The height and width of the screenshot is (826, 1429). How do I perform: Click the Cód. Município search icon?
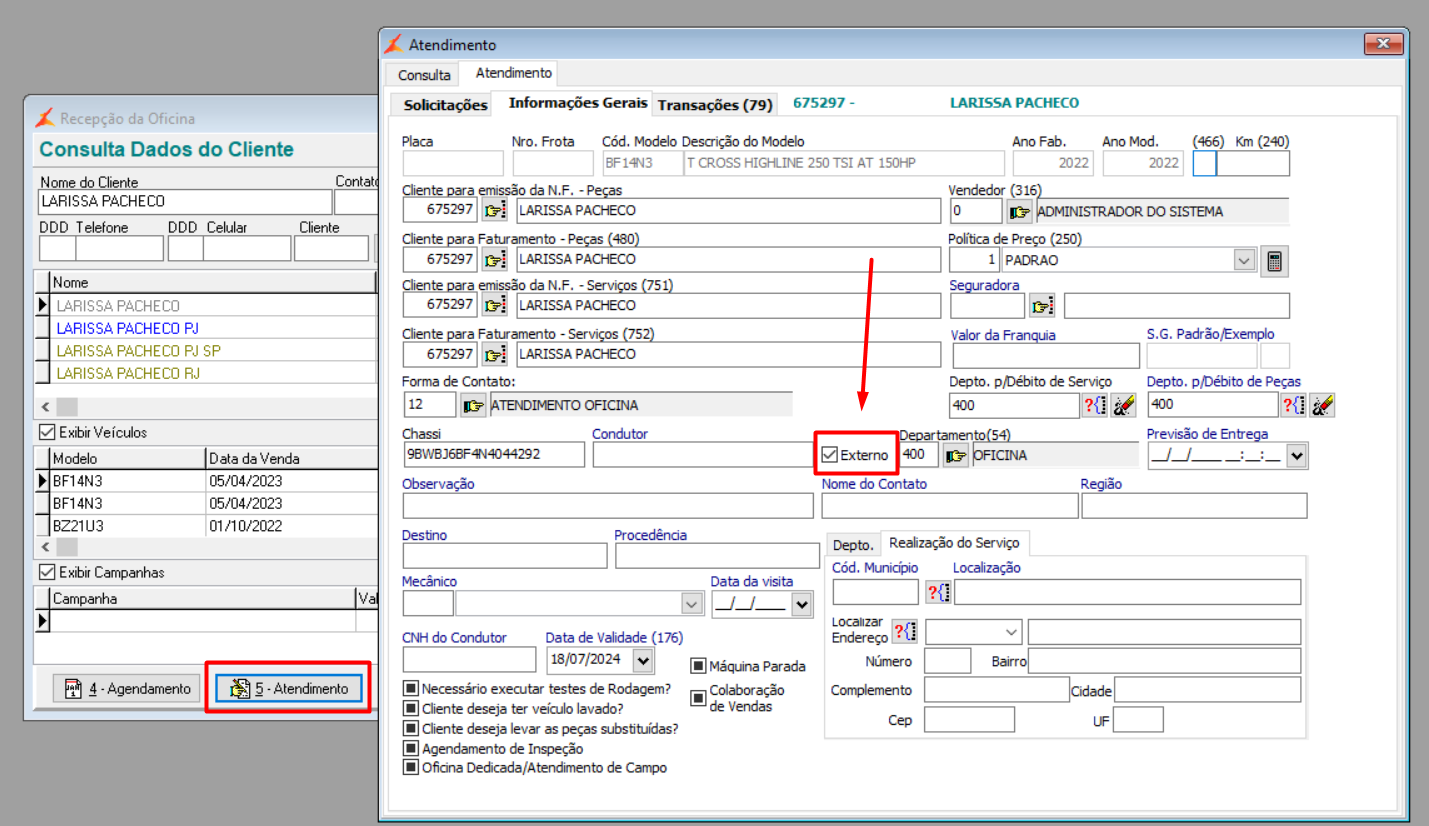click(938, 592)
